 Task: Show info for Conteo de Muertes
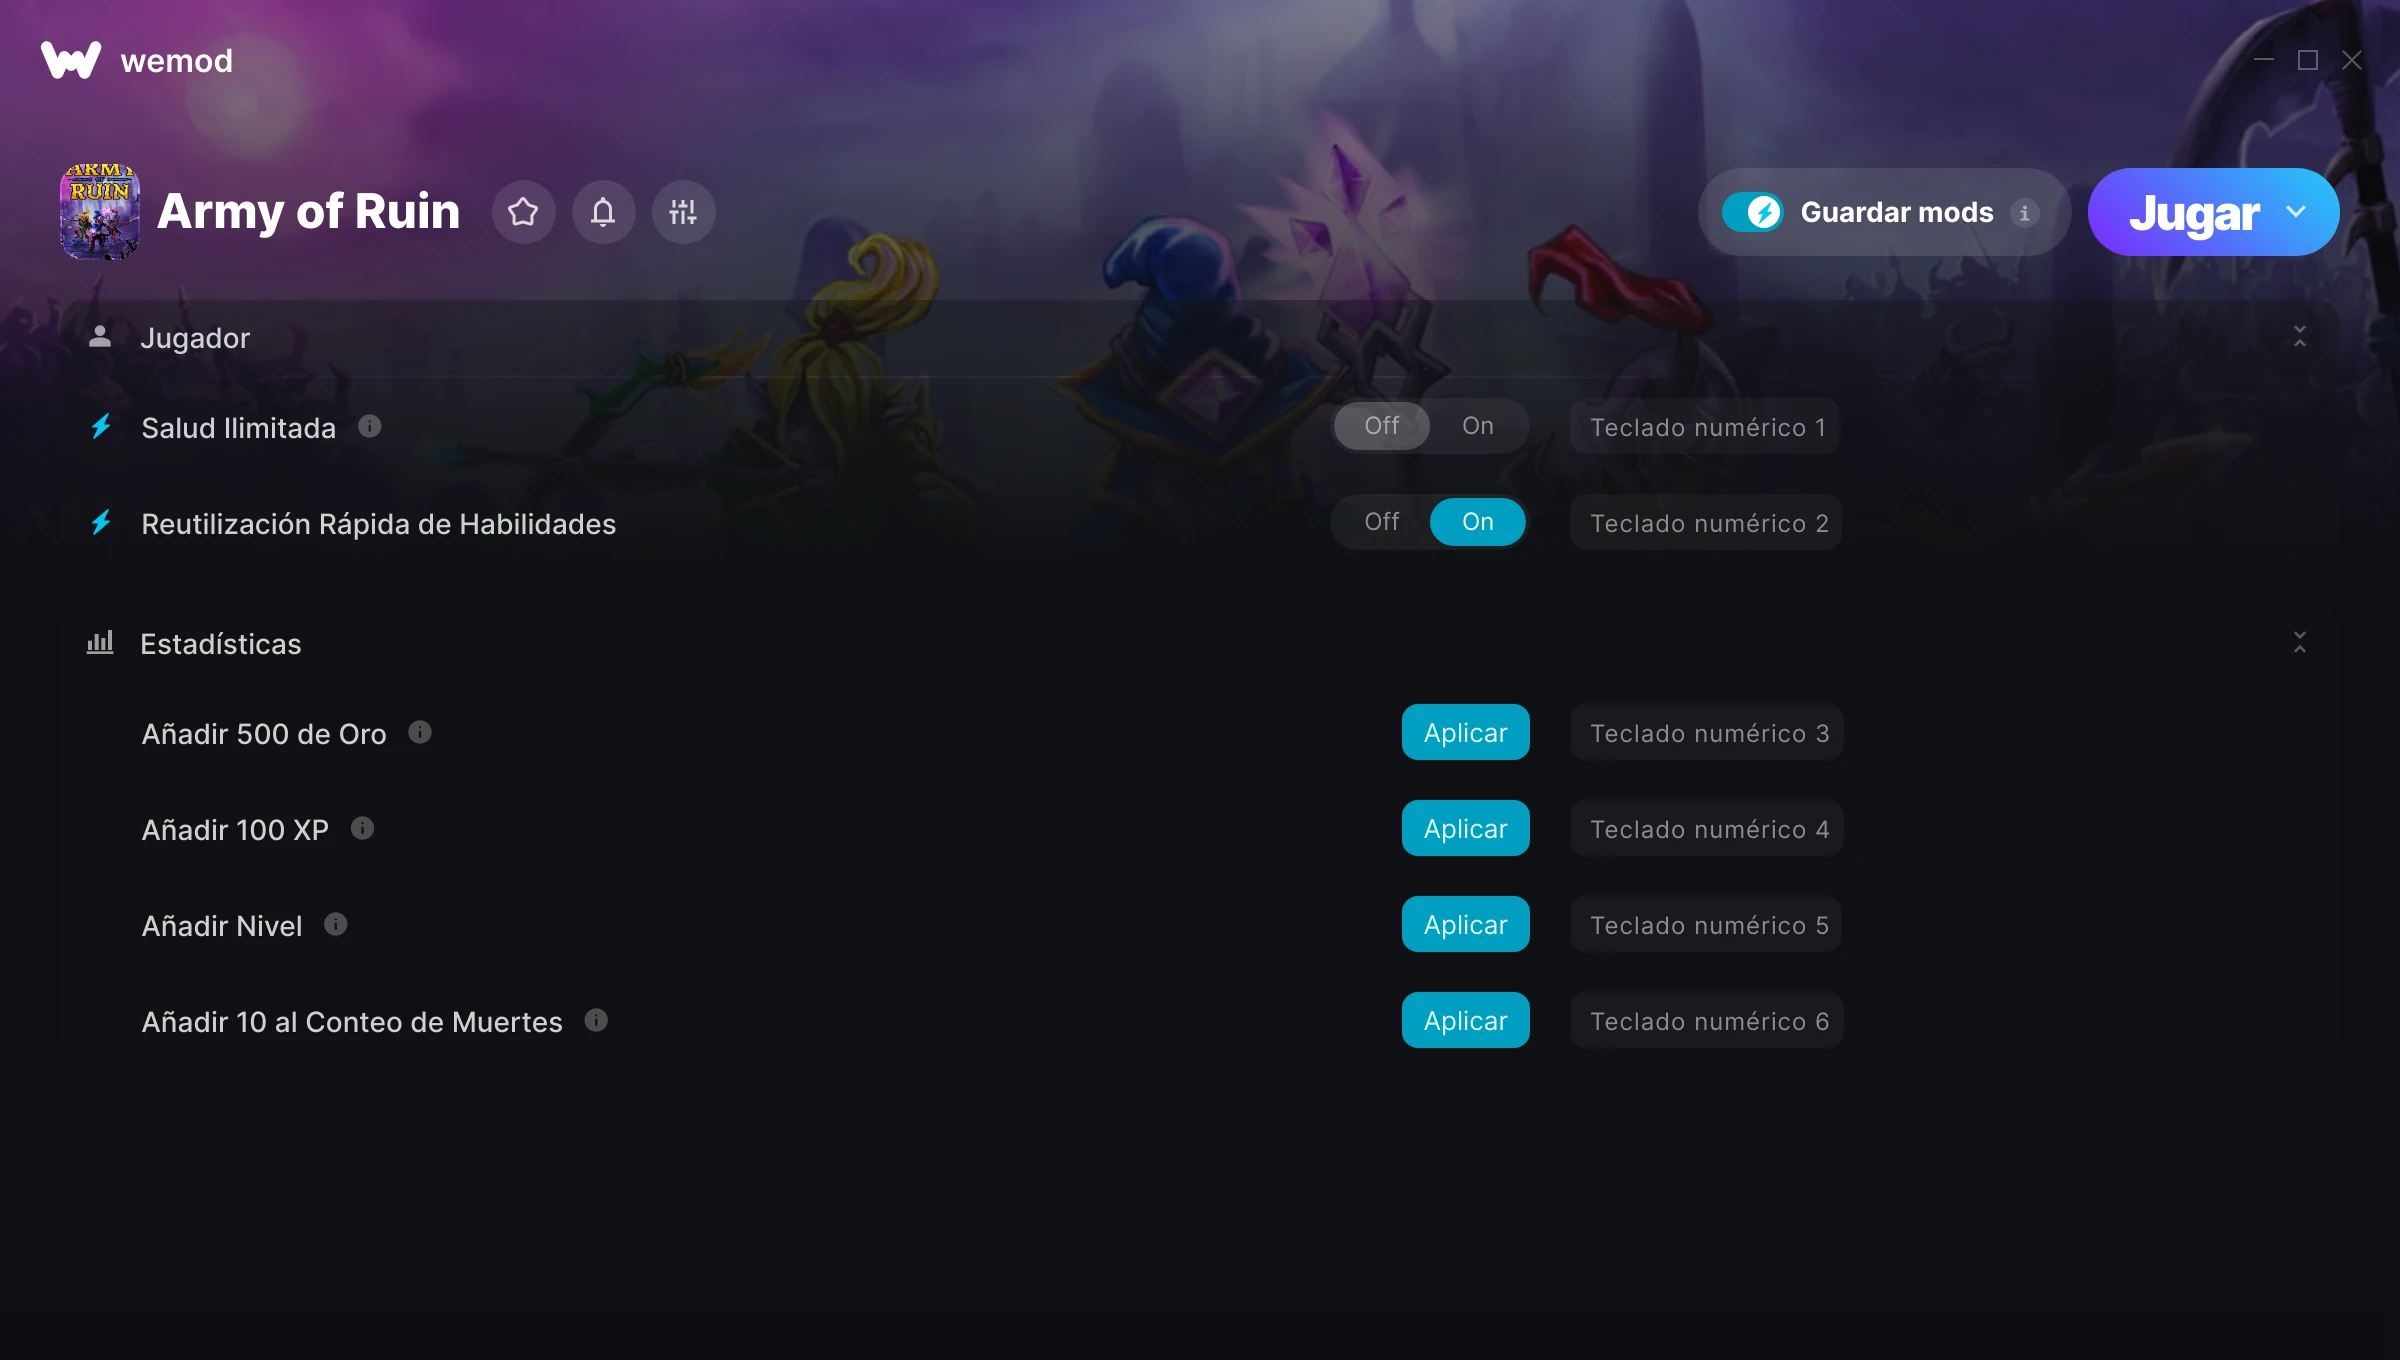click(596, 1021)
